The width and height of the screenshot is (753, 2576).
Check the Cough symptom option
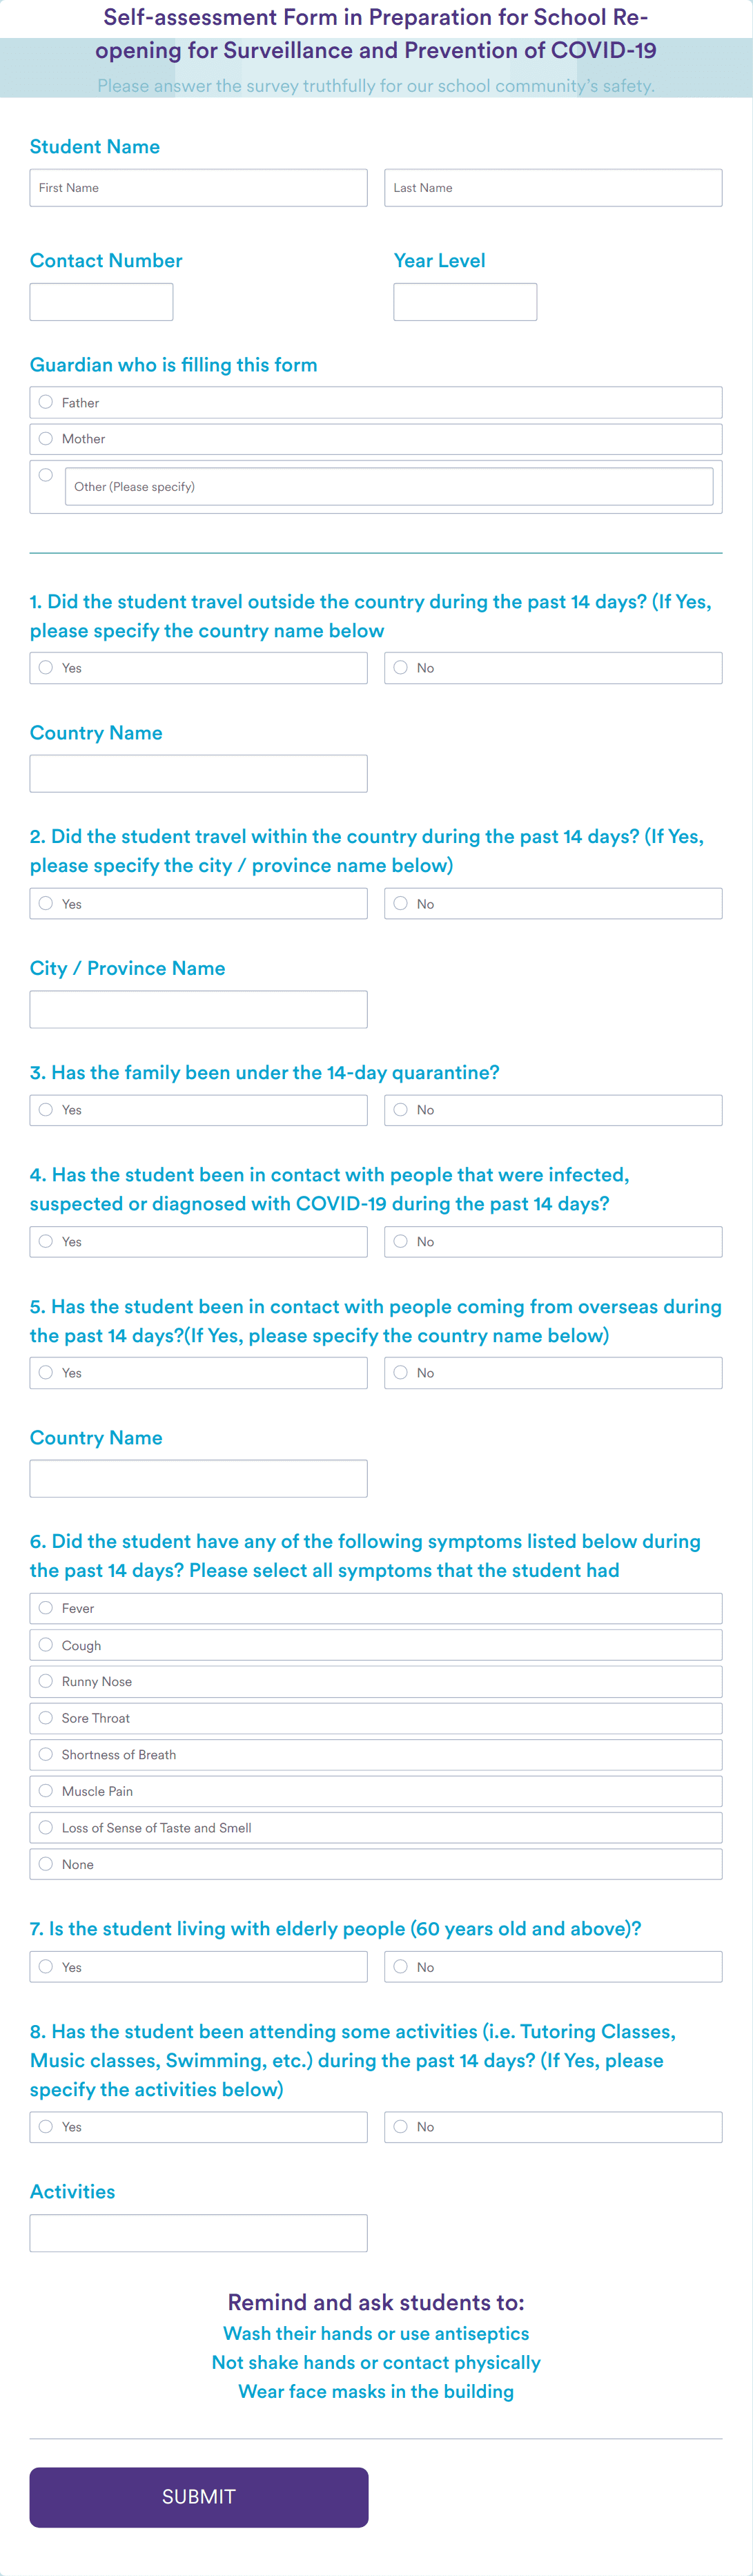tap(46, 1644)
